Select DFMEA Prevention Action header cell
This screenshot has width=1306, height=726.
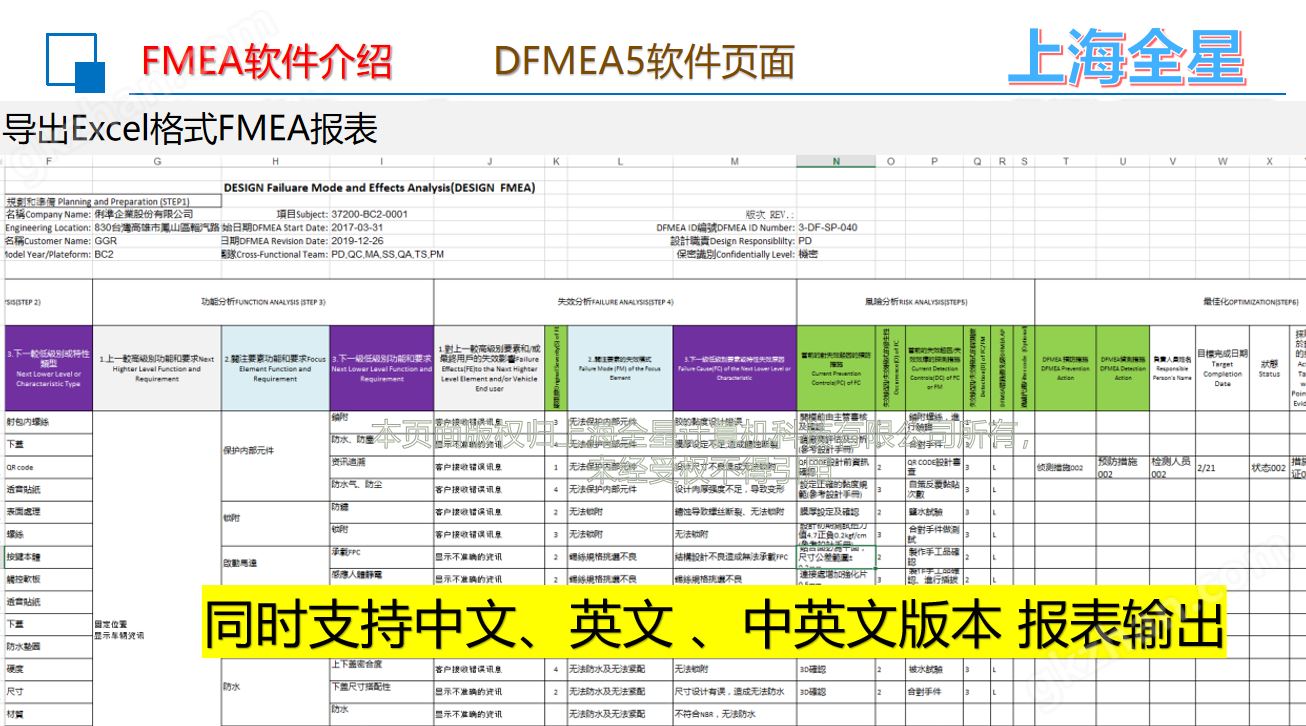pyautogui.click(x=1065, y=367)
